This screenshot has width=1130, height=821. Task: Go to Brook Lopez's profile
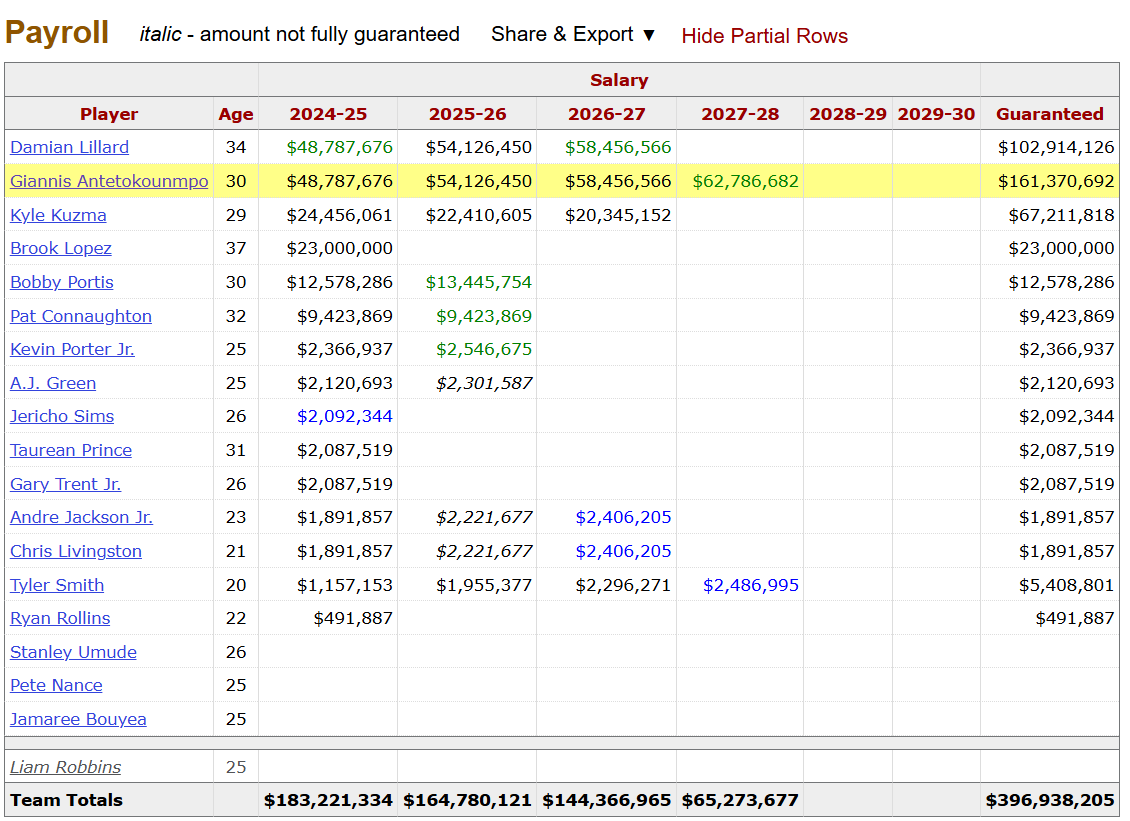[x=61, y=248]
